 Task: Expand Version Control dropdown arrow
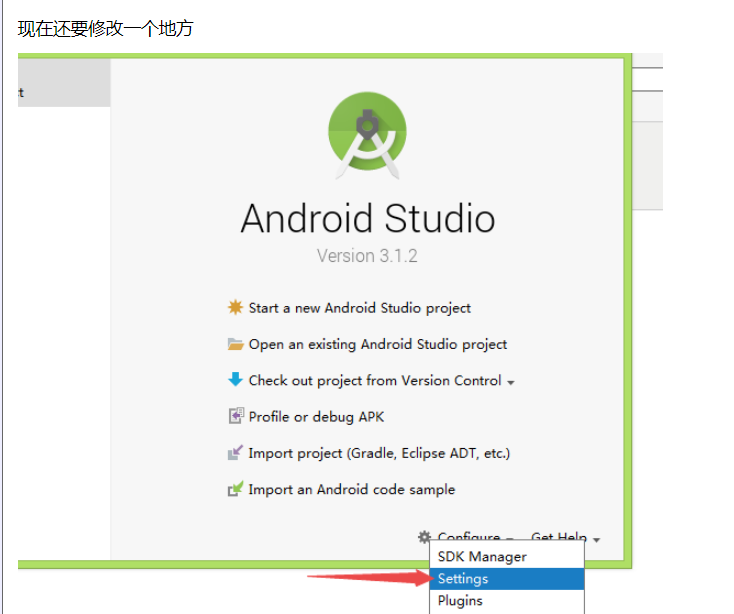511,383
